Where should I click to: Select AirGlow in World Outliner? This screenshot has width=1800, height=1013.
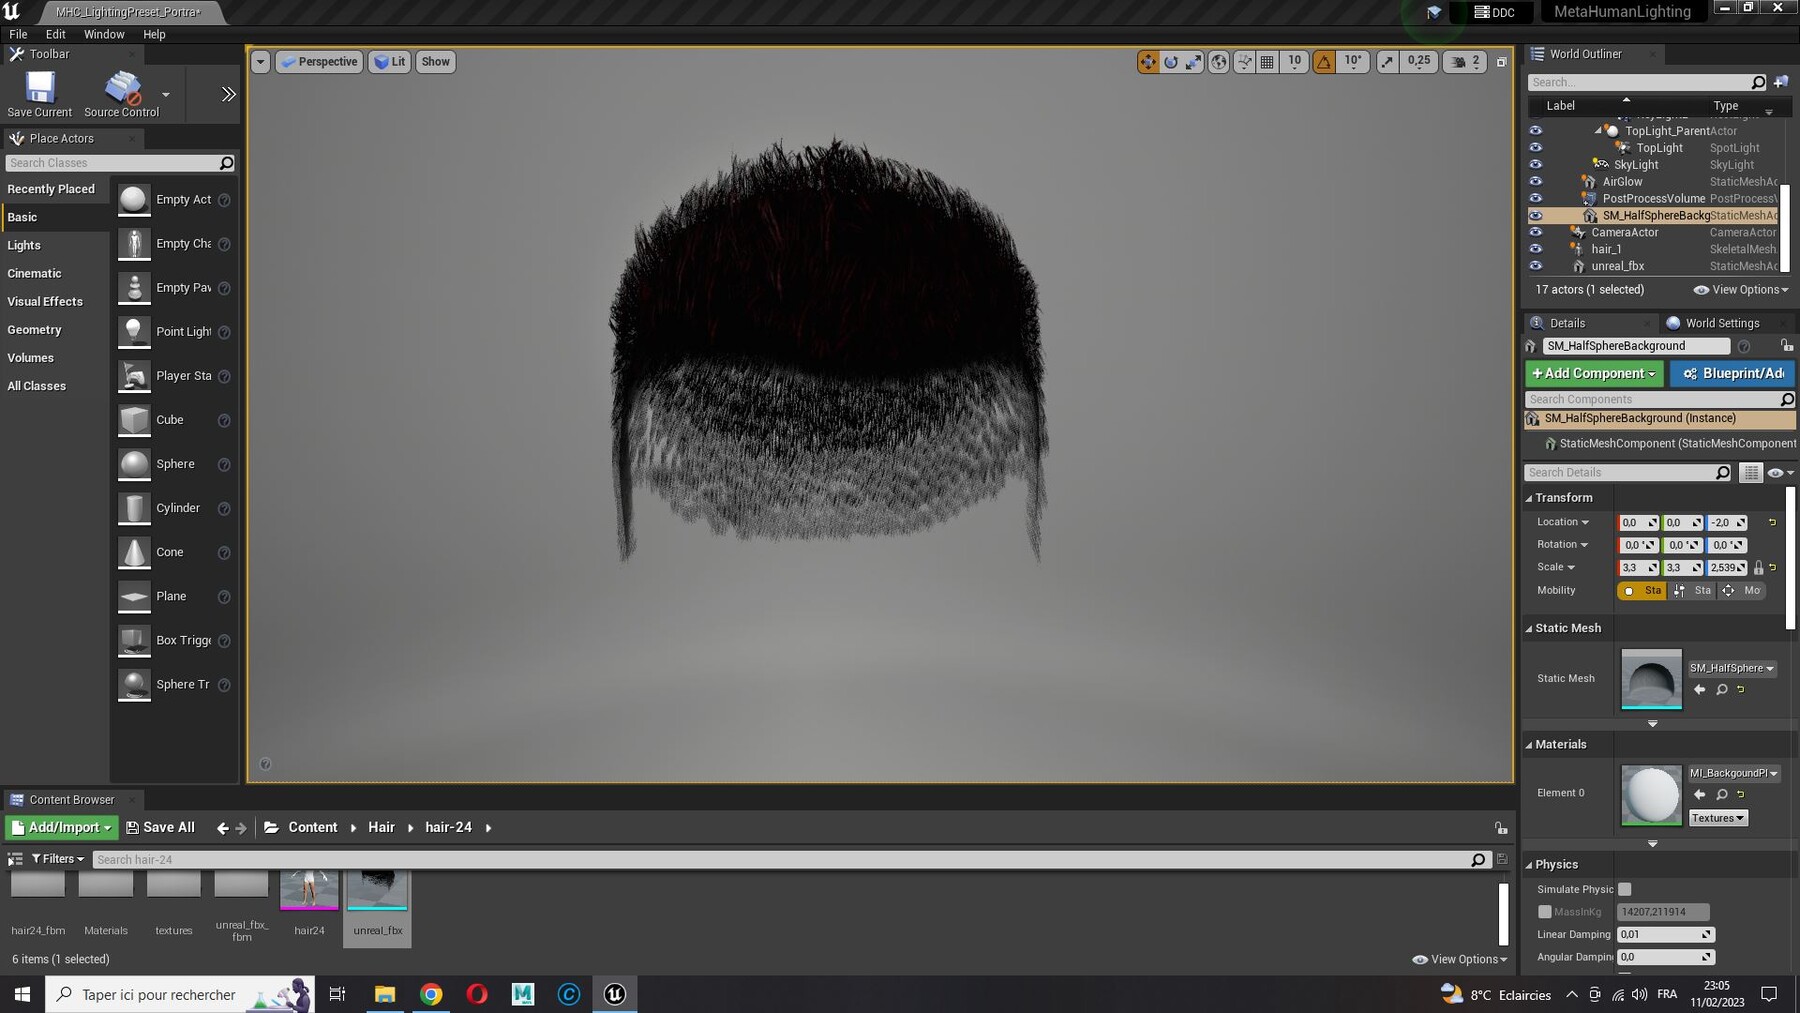[1622, 182]
